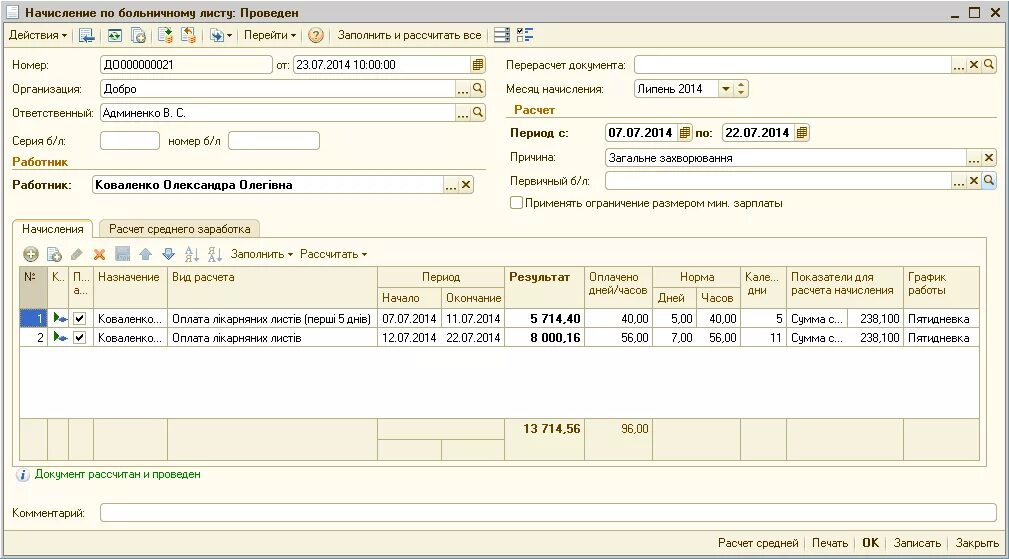Move the row up with arrow icon
Screen dimensions: 1009x559
[145, 254]
